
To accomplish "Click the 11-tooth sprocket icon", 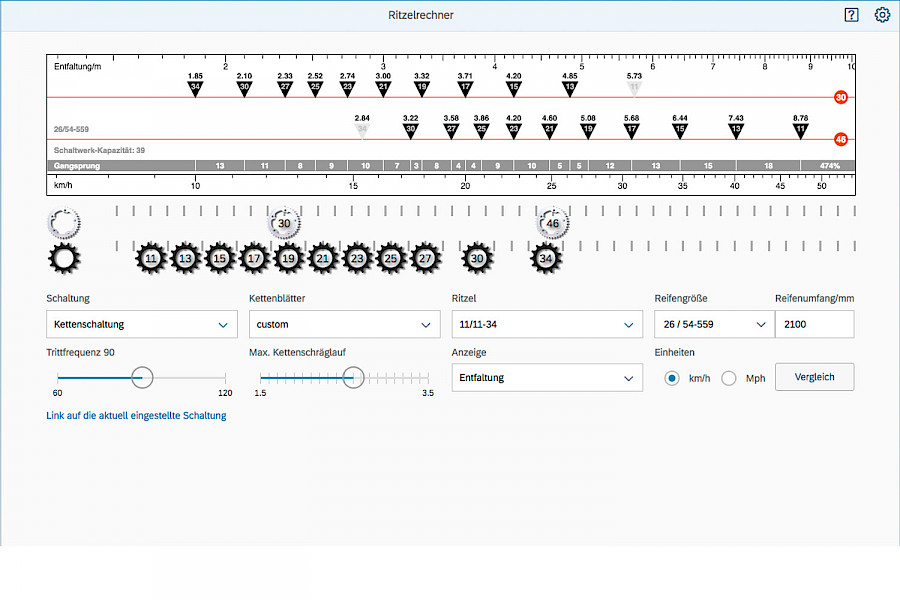I will click(x=151, y=258).
